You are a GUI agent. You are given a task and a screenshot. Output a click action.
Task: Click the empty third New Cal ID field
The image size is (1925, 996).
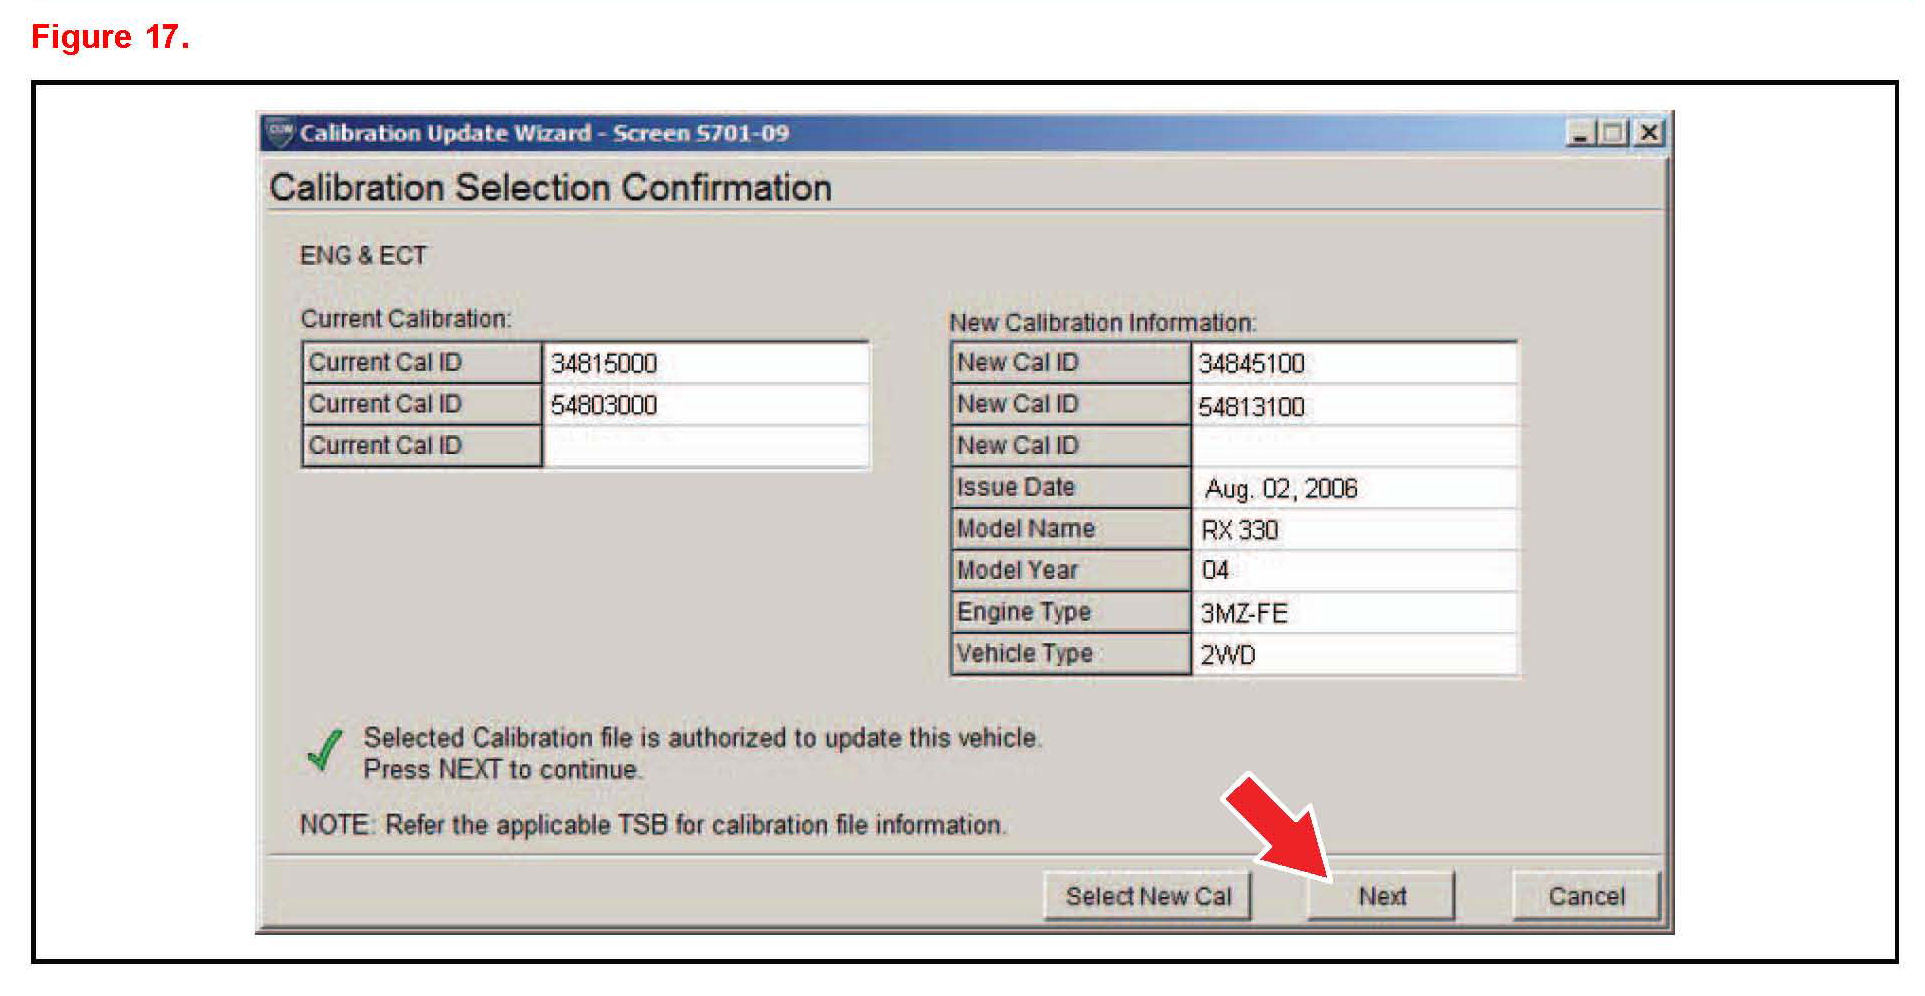click(1354, 446)
